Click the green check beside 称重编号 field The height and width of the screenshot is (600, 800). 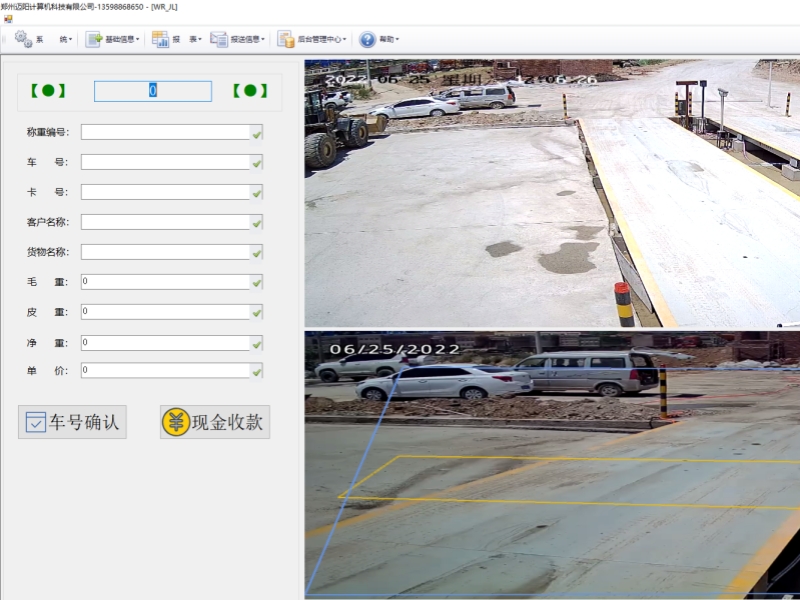[x=256, y=132]
